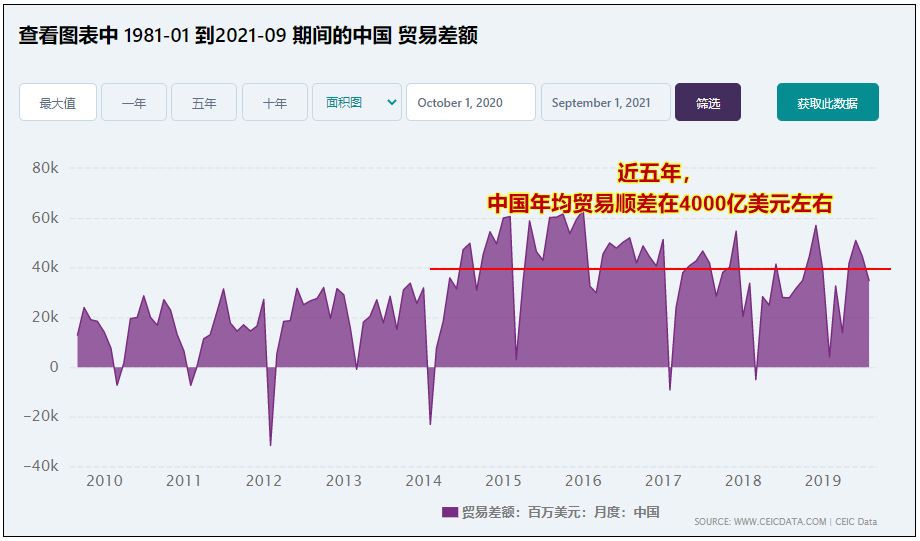Click the September 1, 2021 end date field
The width and height of the screenshot is (920, 541).
click(x=605, y=103)
